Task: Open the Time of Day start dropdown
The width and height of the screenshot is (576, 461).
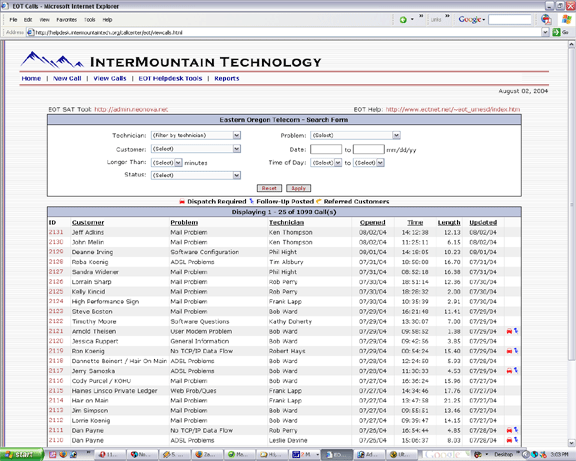Action: click(338, 162)
